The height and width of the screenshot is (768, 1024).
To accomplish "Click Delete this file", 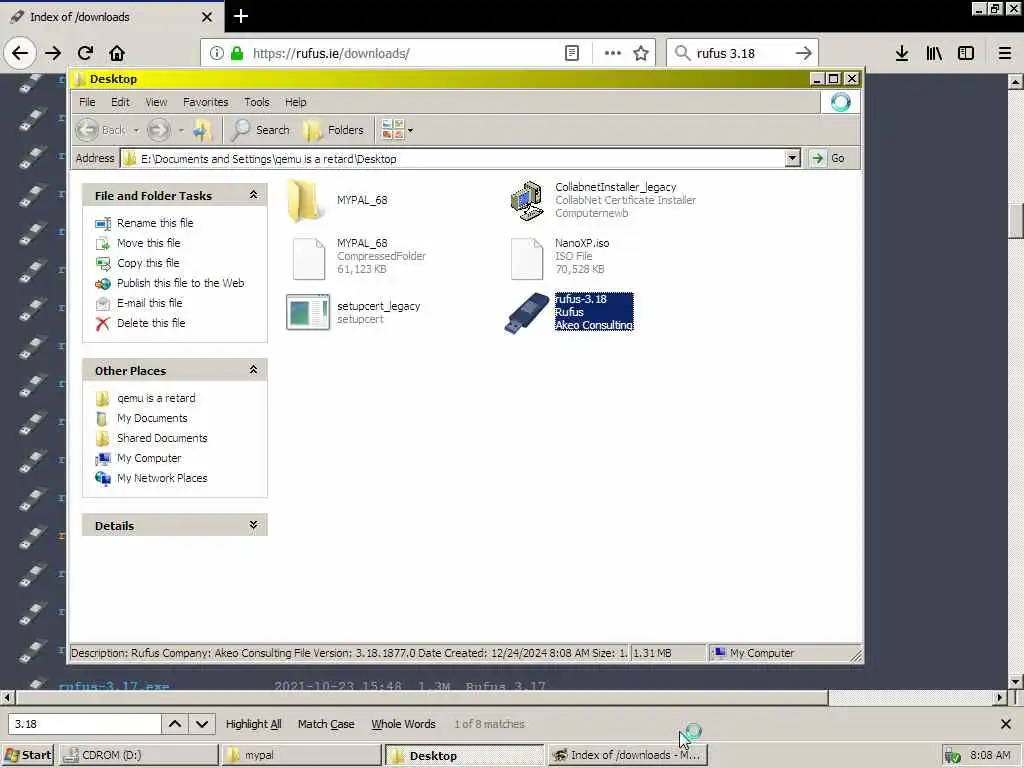I will [x=151, y=323].
